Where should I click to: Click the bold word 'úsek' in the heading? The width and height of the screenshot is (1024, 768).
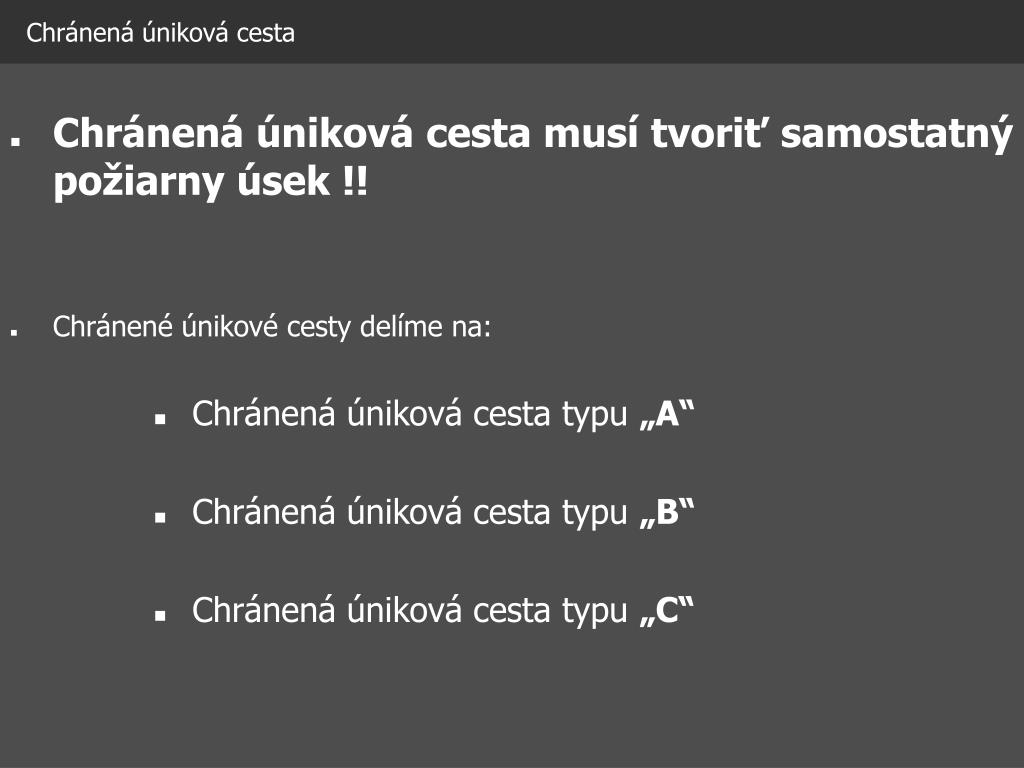click(x=283, y=181)
